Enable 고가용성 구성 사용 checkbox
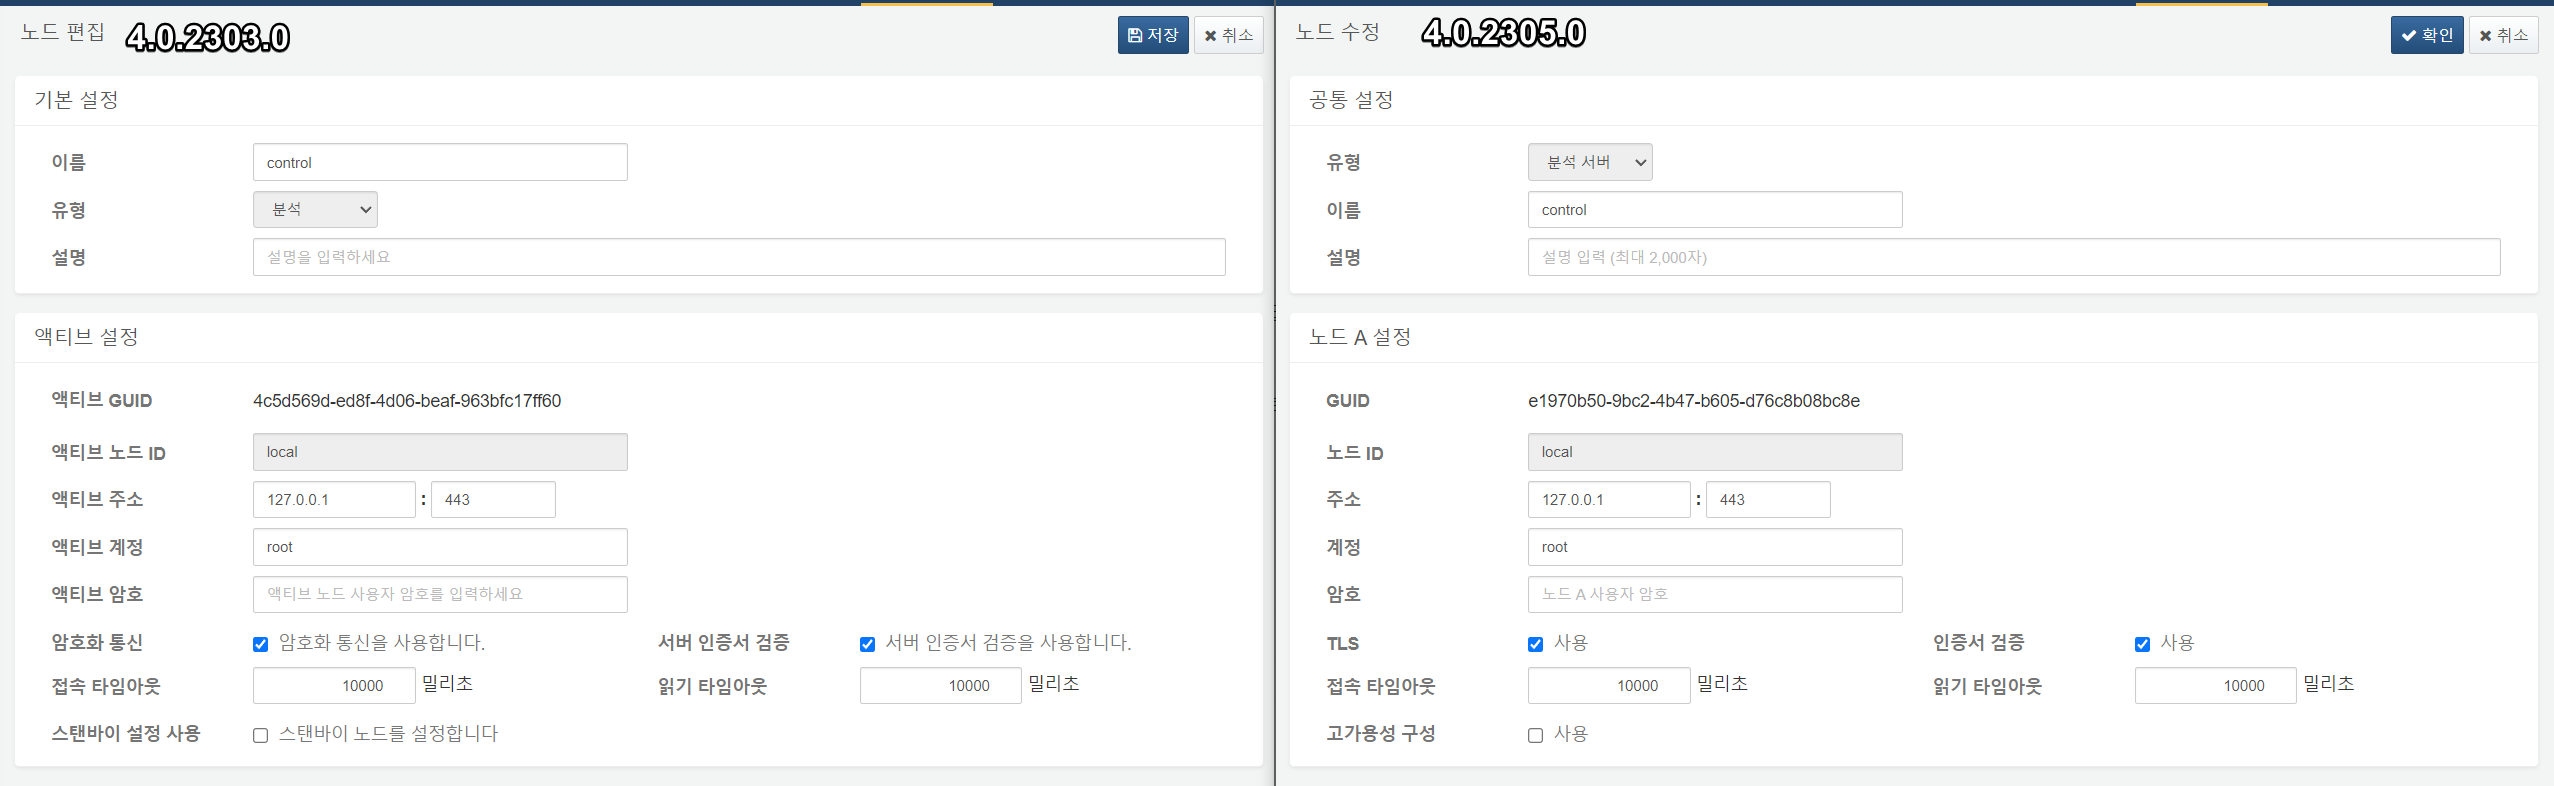 tap(1536, 735)
